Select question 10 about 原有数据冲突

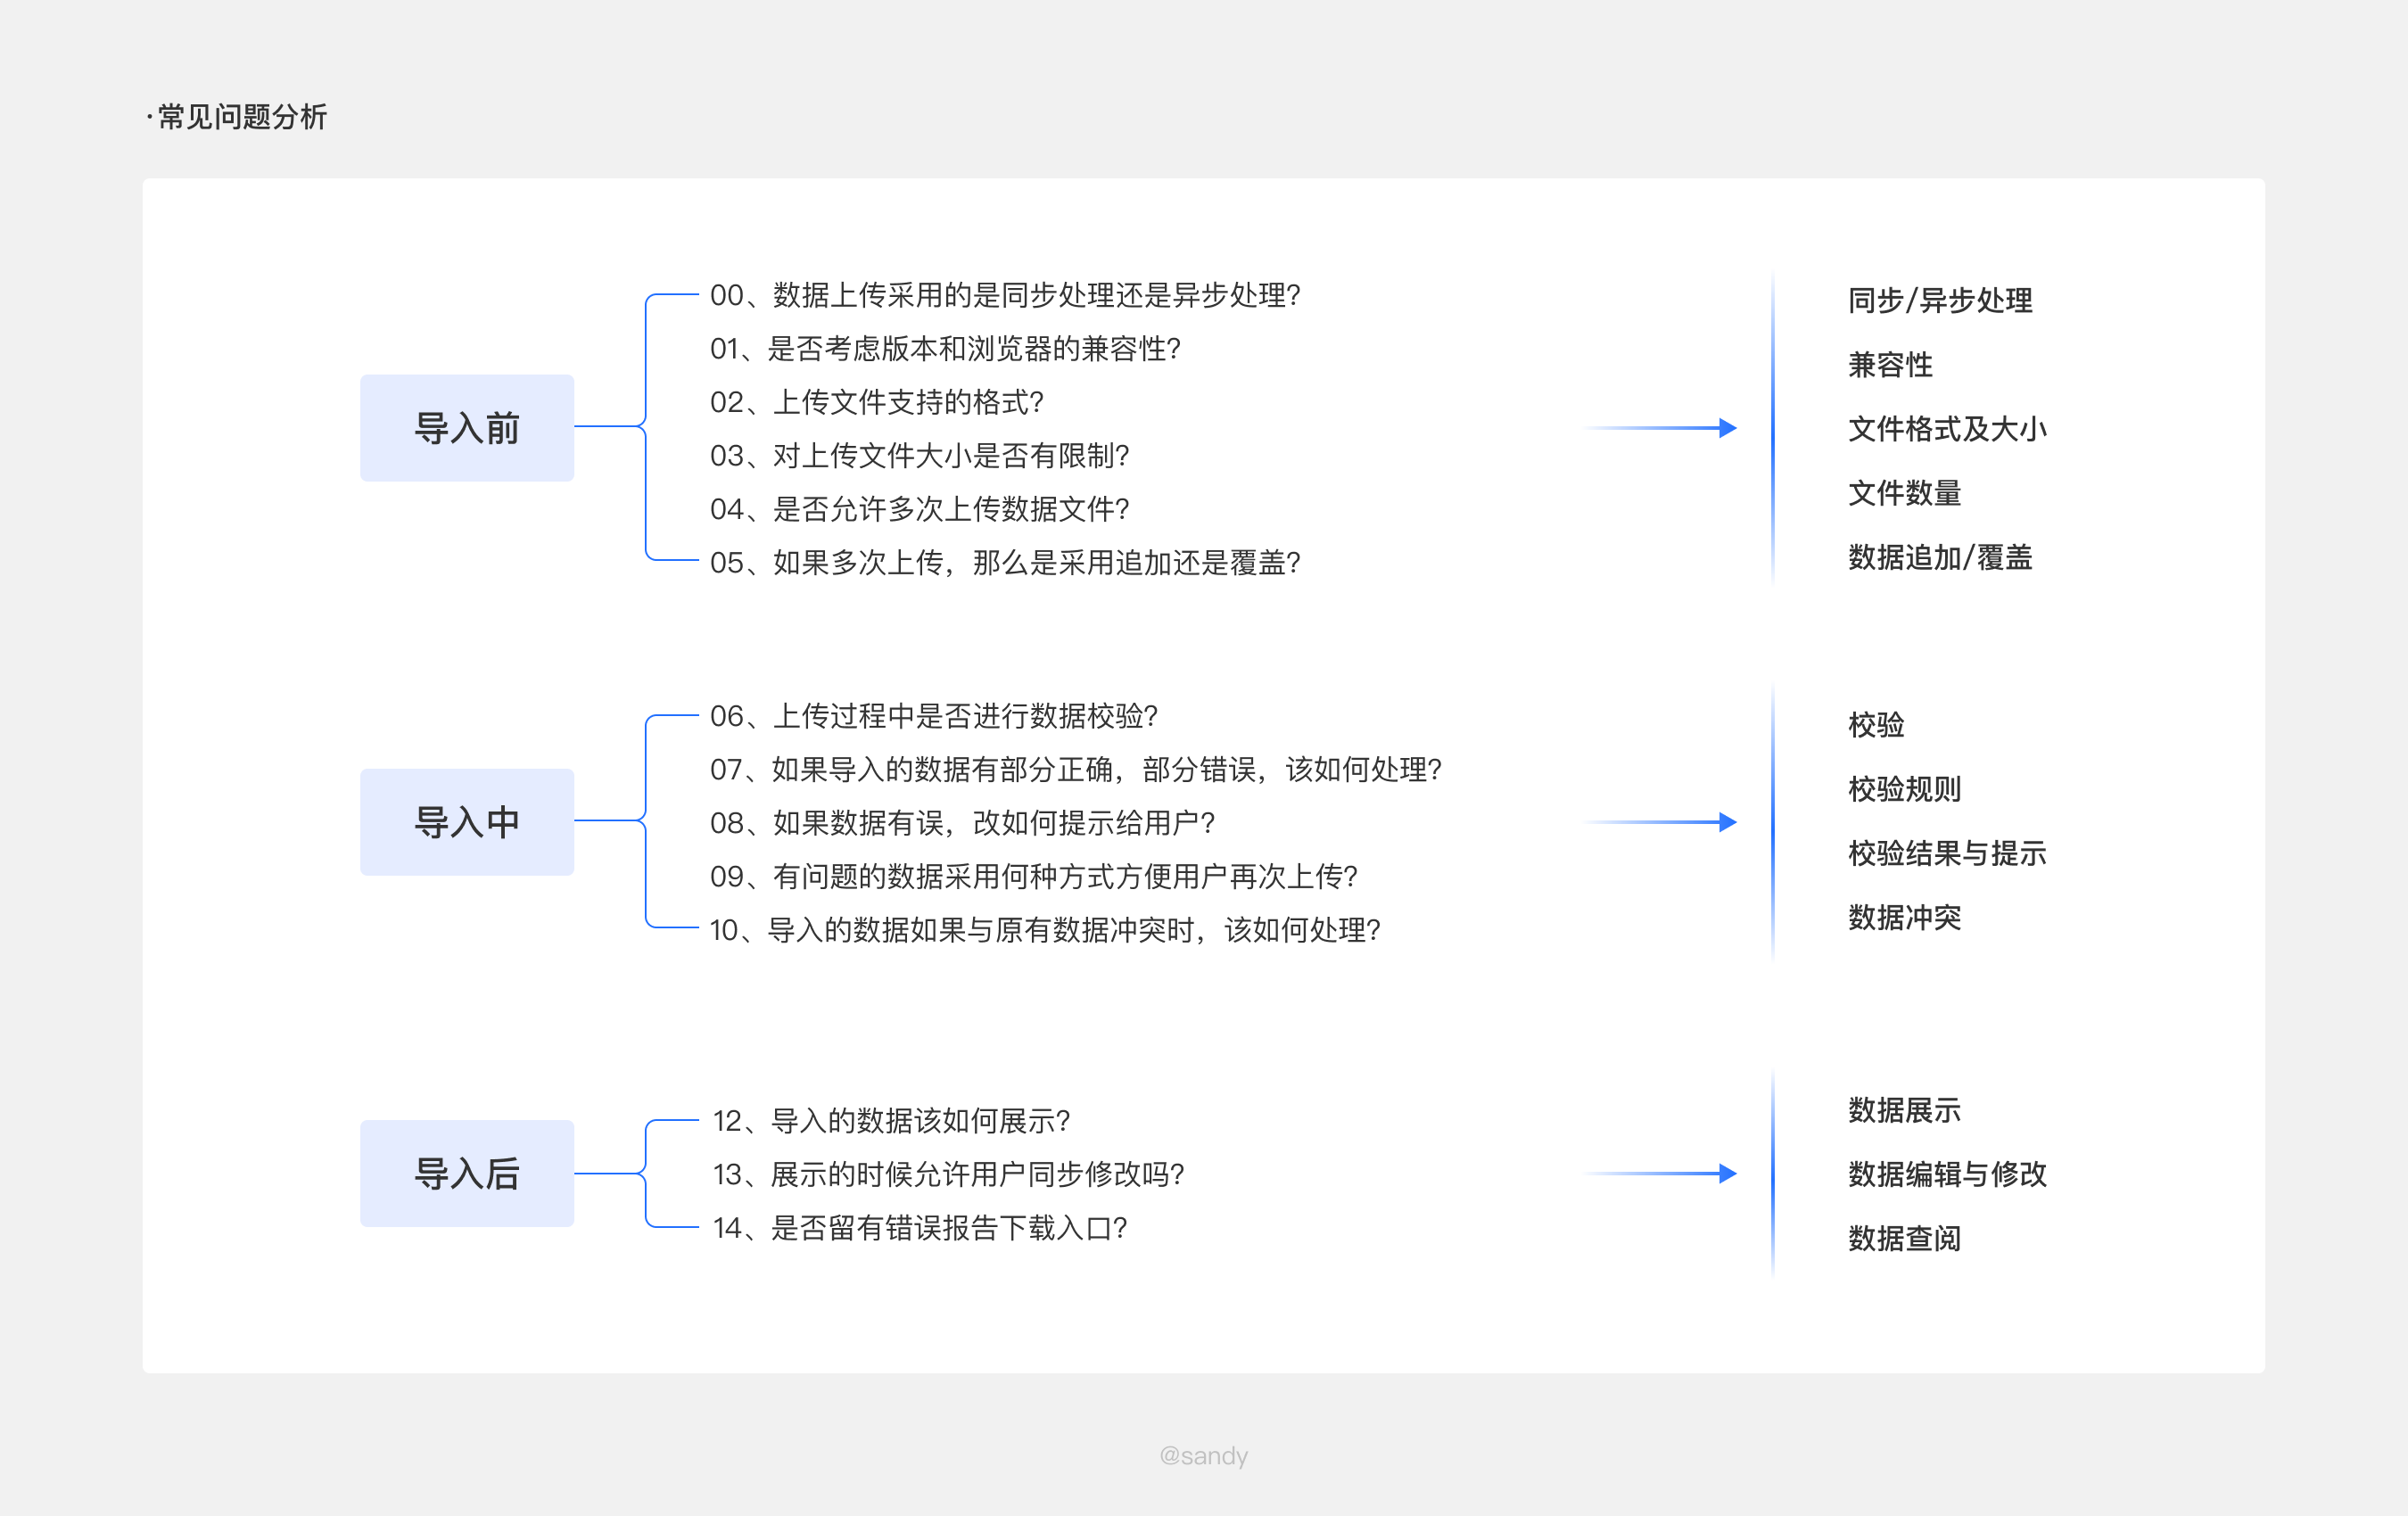(x=1044, y=930)
